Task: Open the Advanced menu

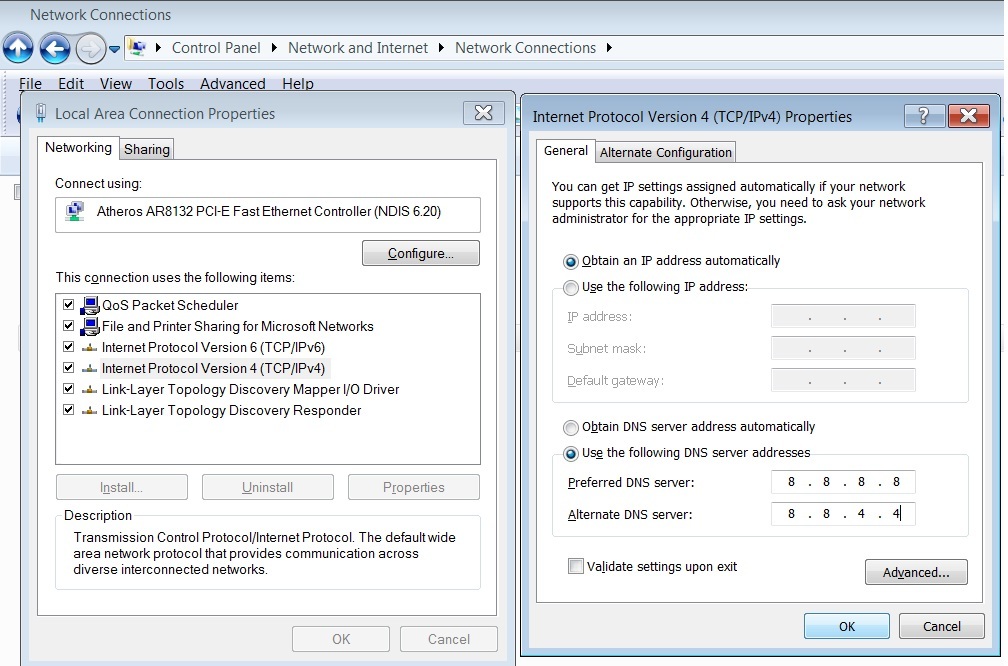Action: coord(233,84)
